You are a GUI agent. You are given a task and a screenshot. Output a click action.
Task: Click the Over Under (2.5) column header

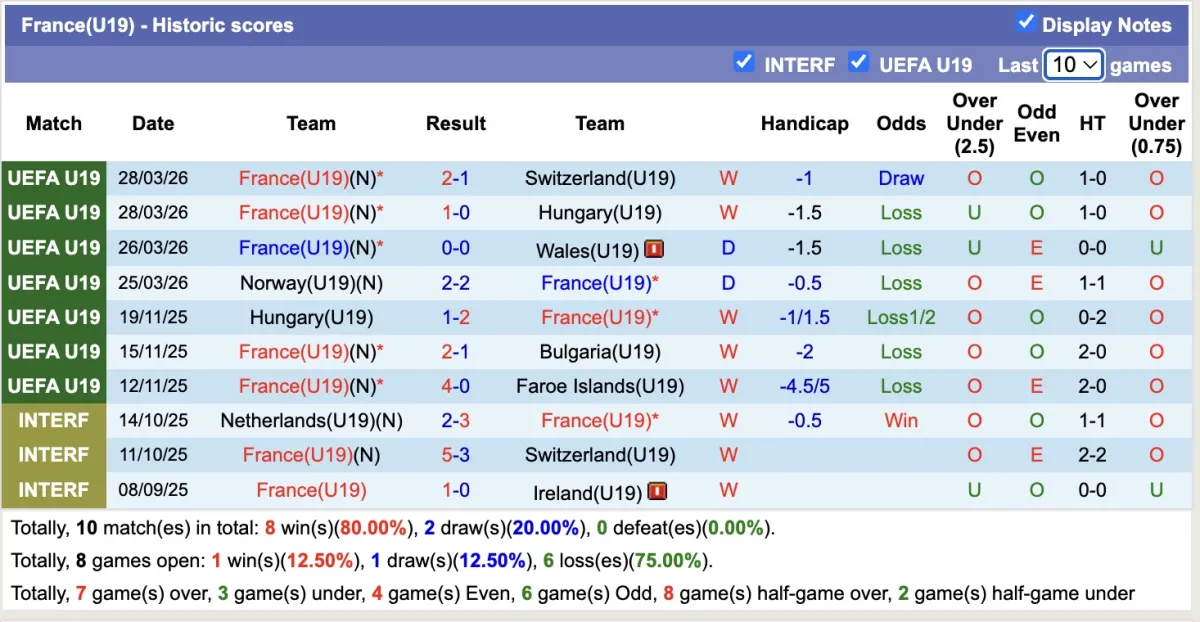click(974, 123)
